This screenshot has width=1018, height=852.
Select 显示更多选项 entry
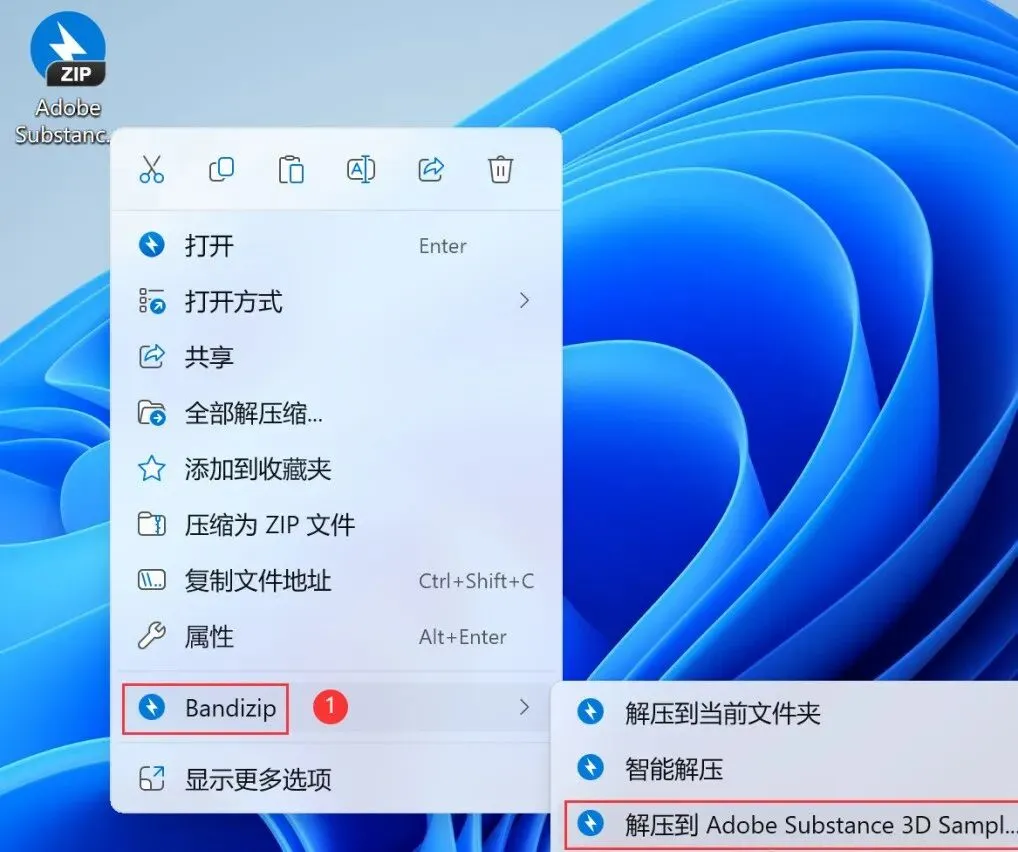(336, 779)
